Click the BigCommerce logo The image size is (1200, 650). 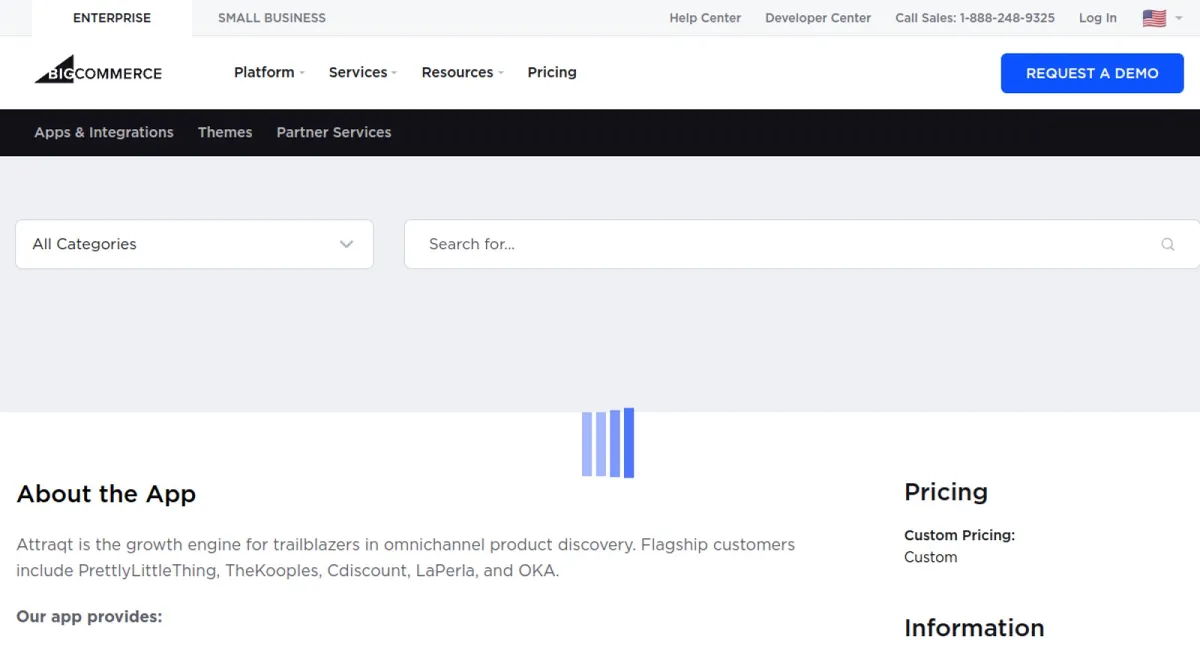point(97,71)
